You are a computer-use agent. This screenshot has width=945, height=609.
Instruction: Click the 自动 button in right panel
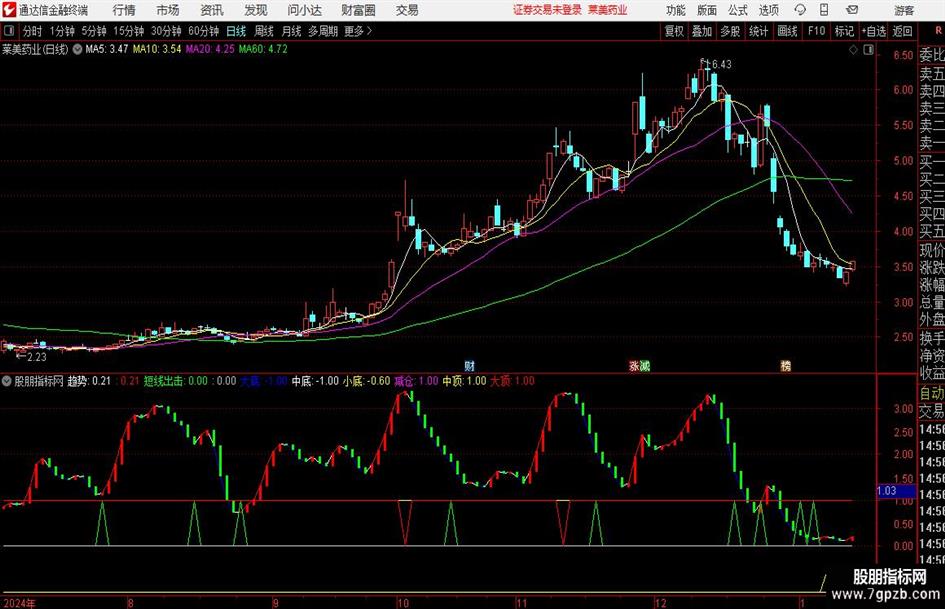click(932, 393)
